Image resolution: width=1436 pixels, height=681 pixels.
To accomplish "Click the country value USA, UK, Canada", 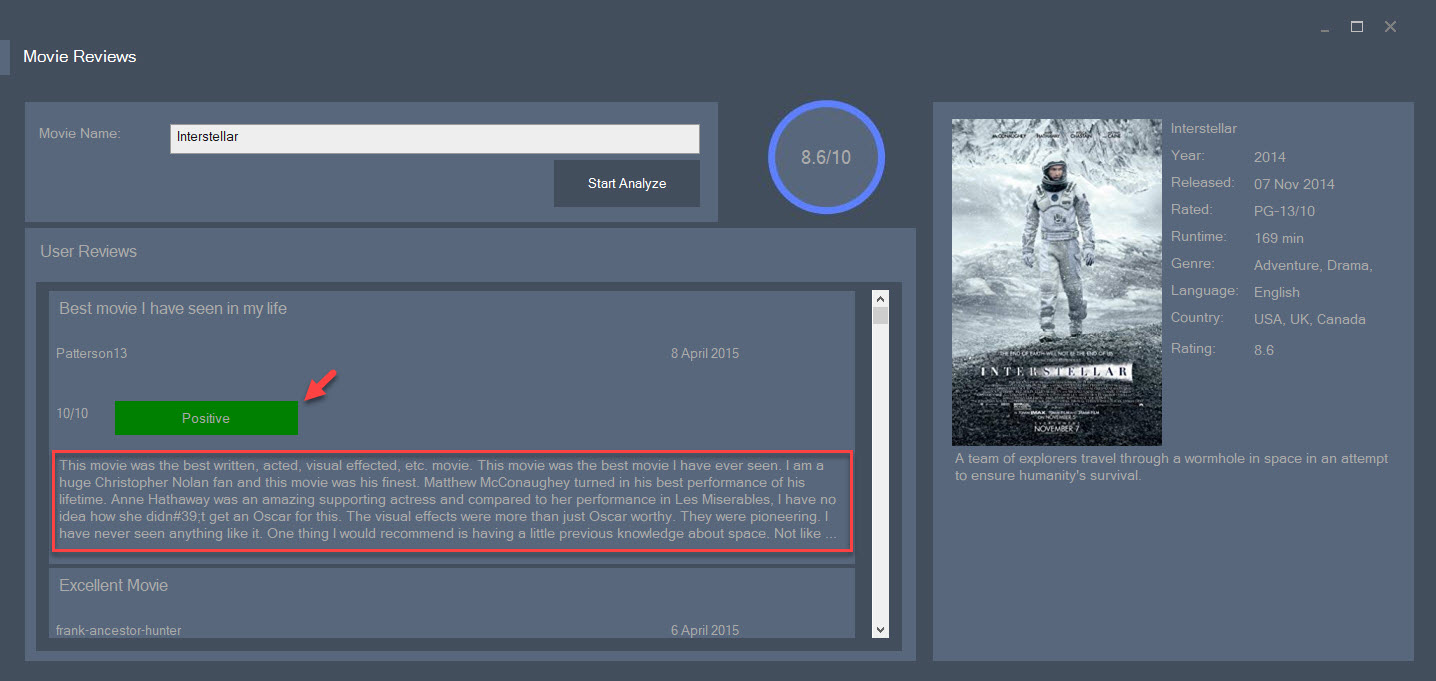I will [1310, 319].
